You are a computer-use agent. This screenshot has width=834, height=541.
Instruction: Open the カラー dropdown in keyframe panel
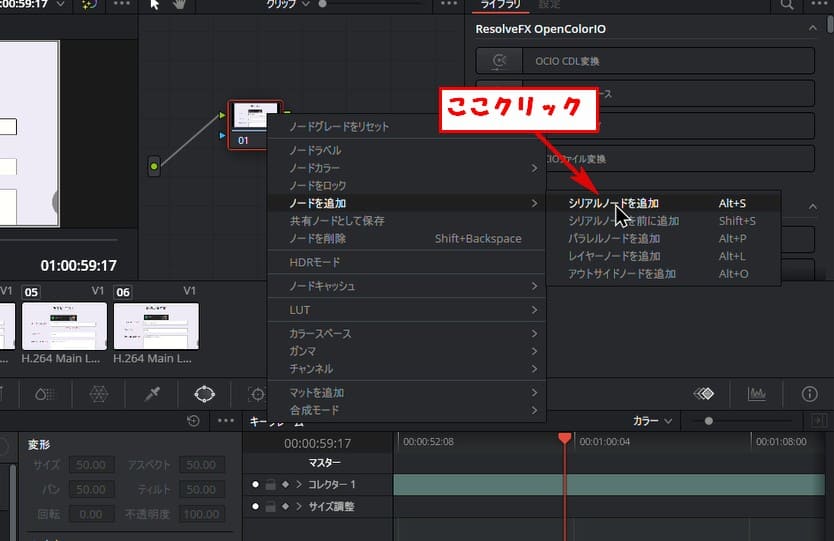coord(655,421)
